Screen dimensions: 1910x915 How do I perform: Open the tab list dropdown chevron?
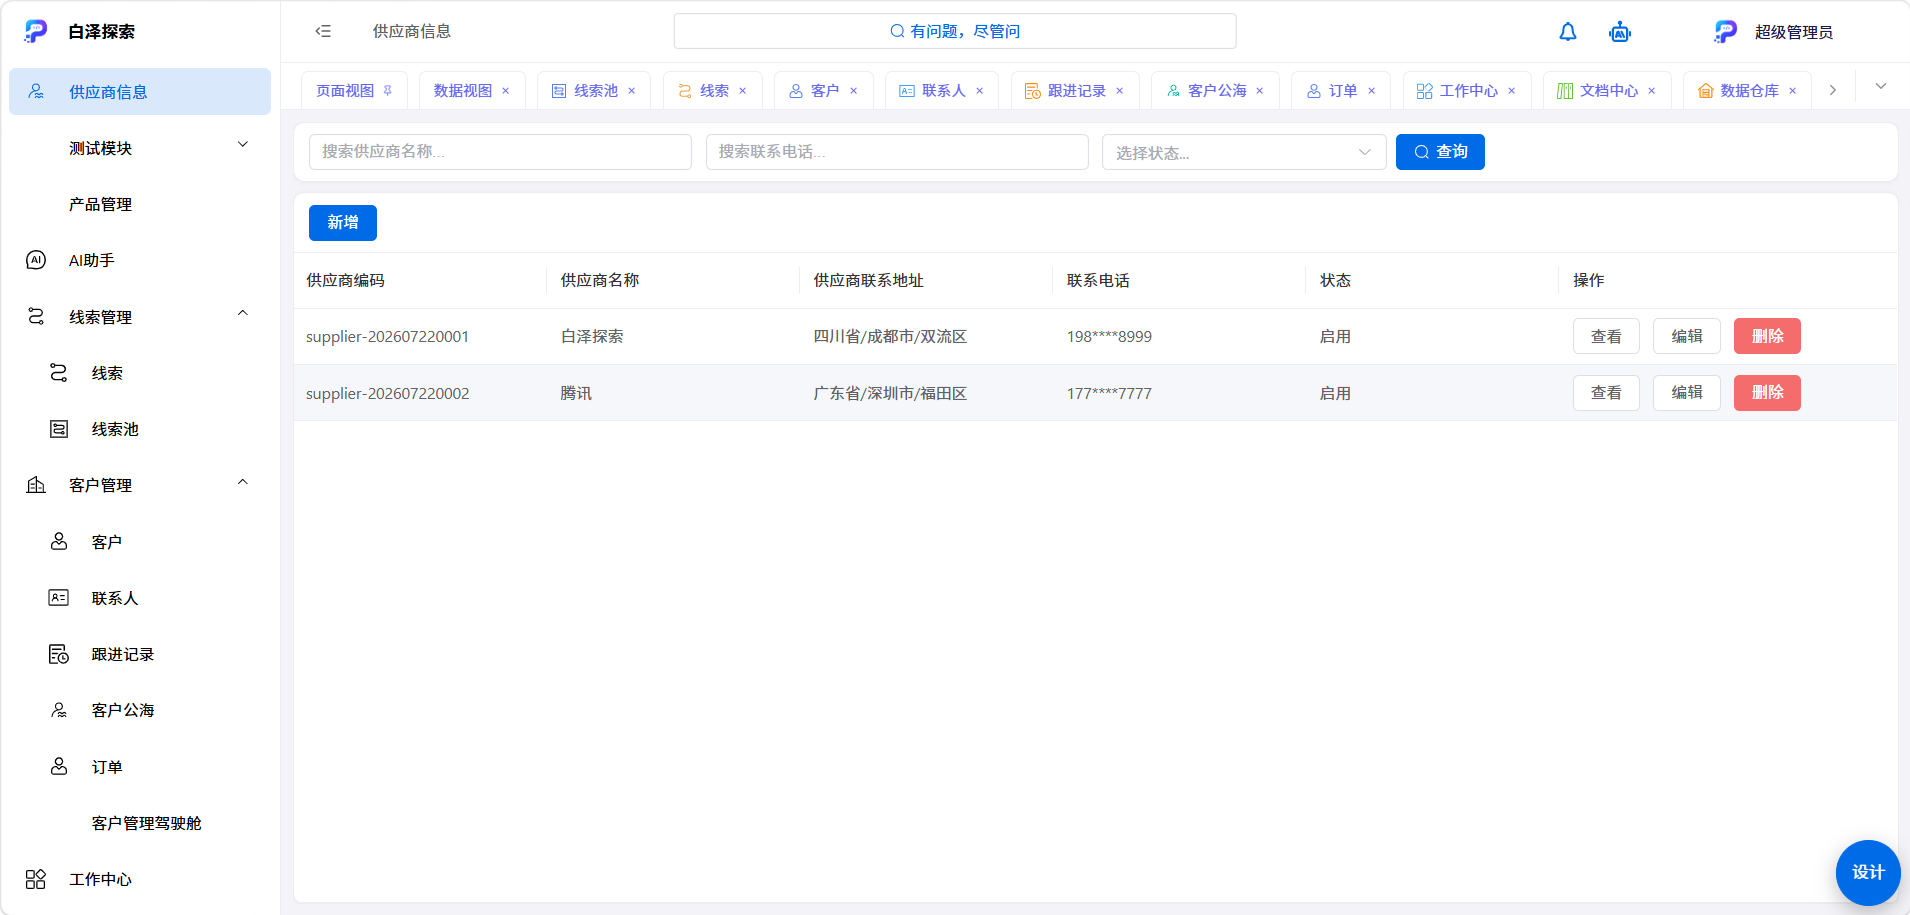pyautogui.click(x=1881, y=86)
